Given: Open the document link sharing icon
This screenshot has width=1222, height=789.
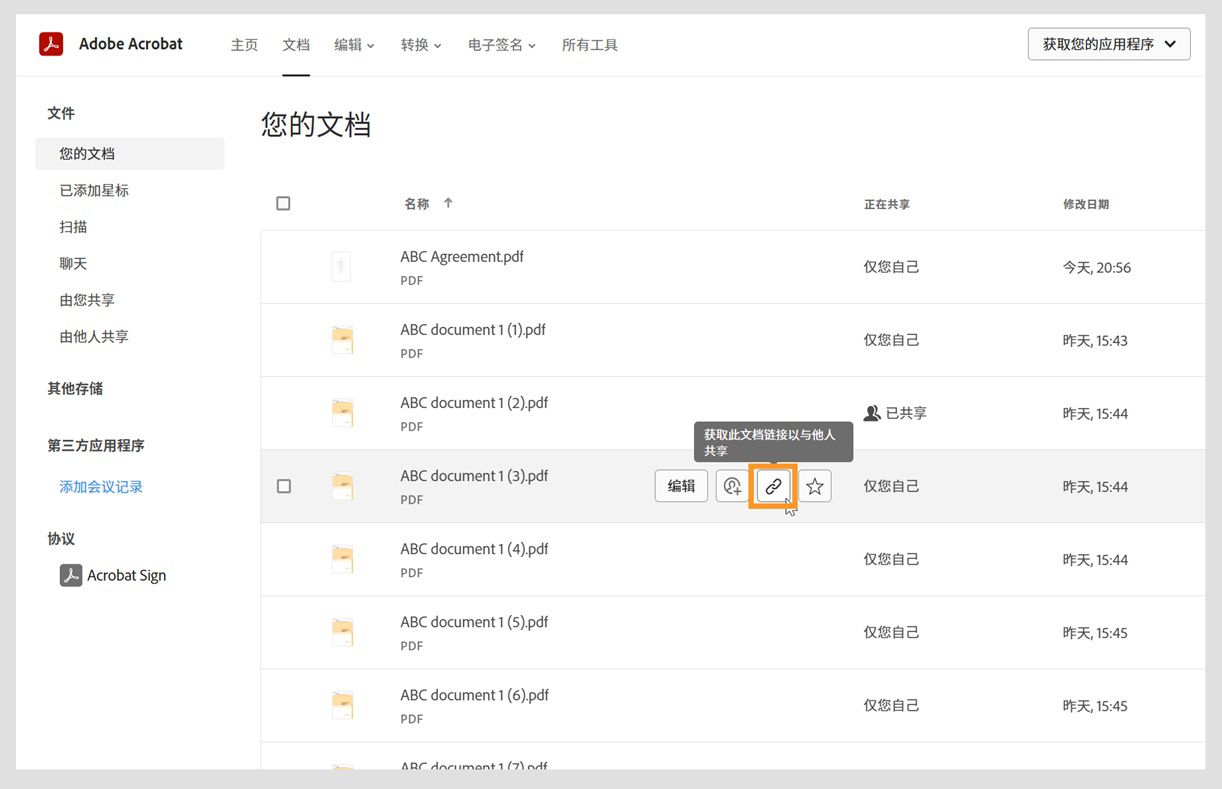Looking at the screenshot, I should click(772, 486).
